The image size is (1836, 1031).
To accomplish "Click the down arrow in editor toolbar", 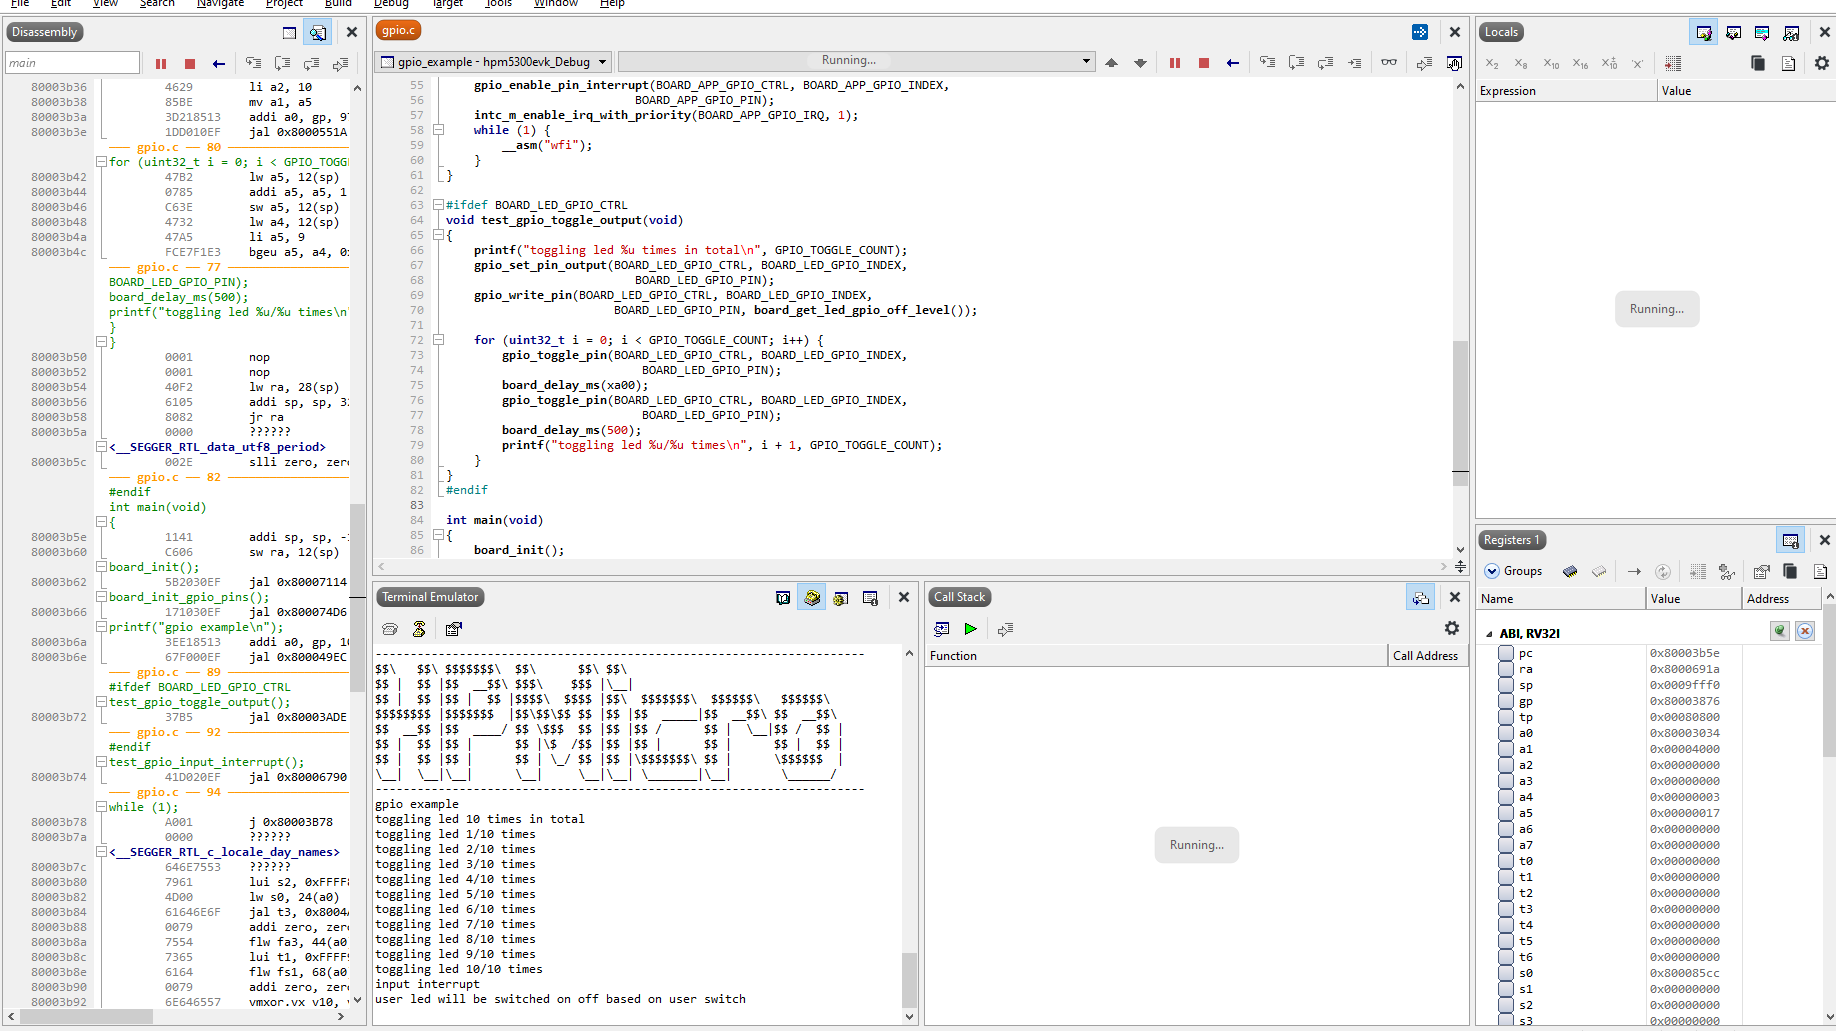I will (1140, 62).
